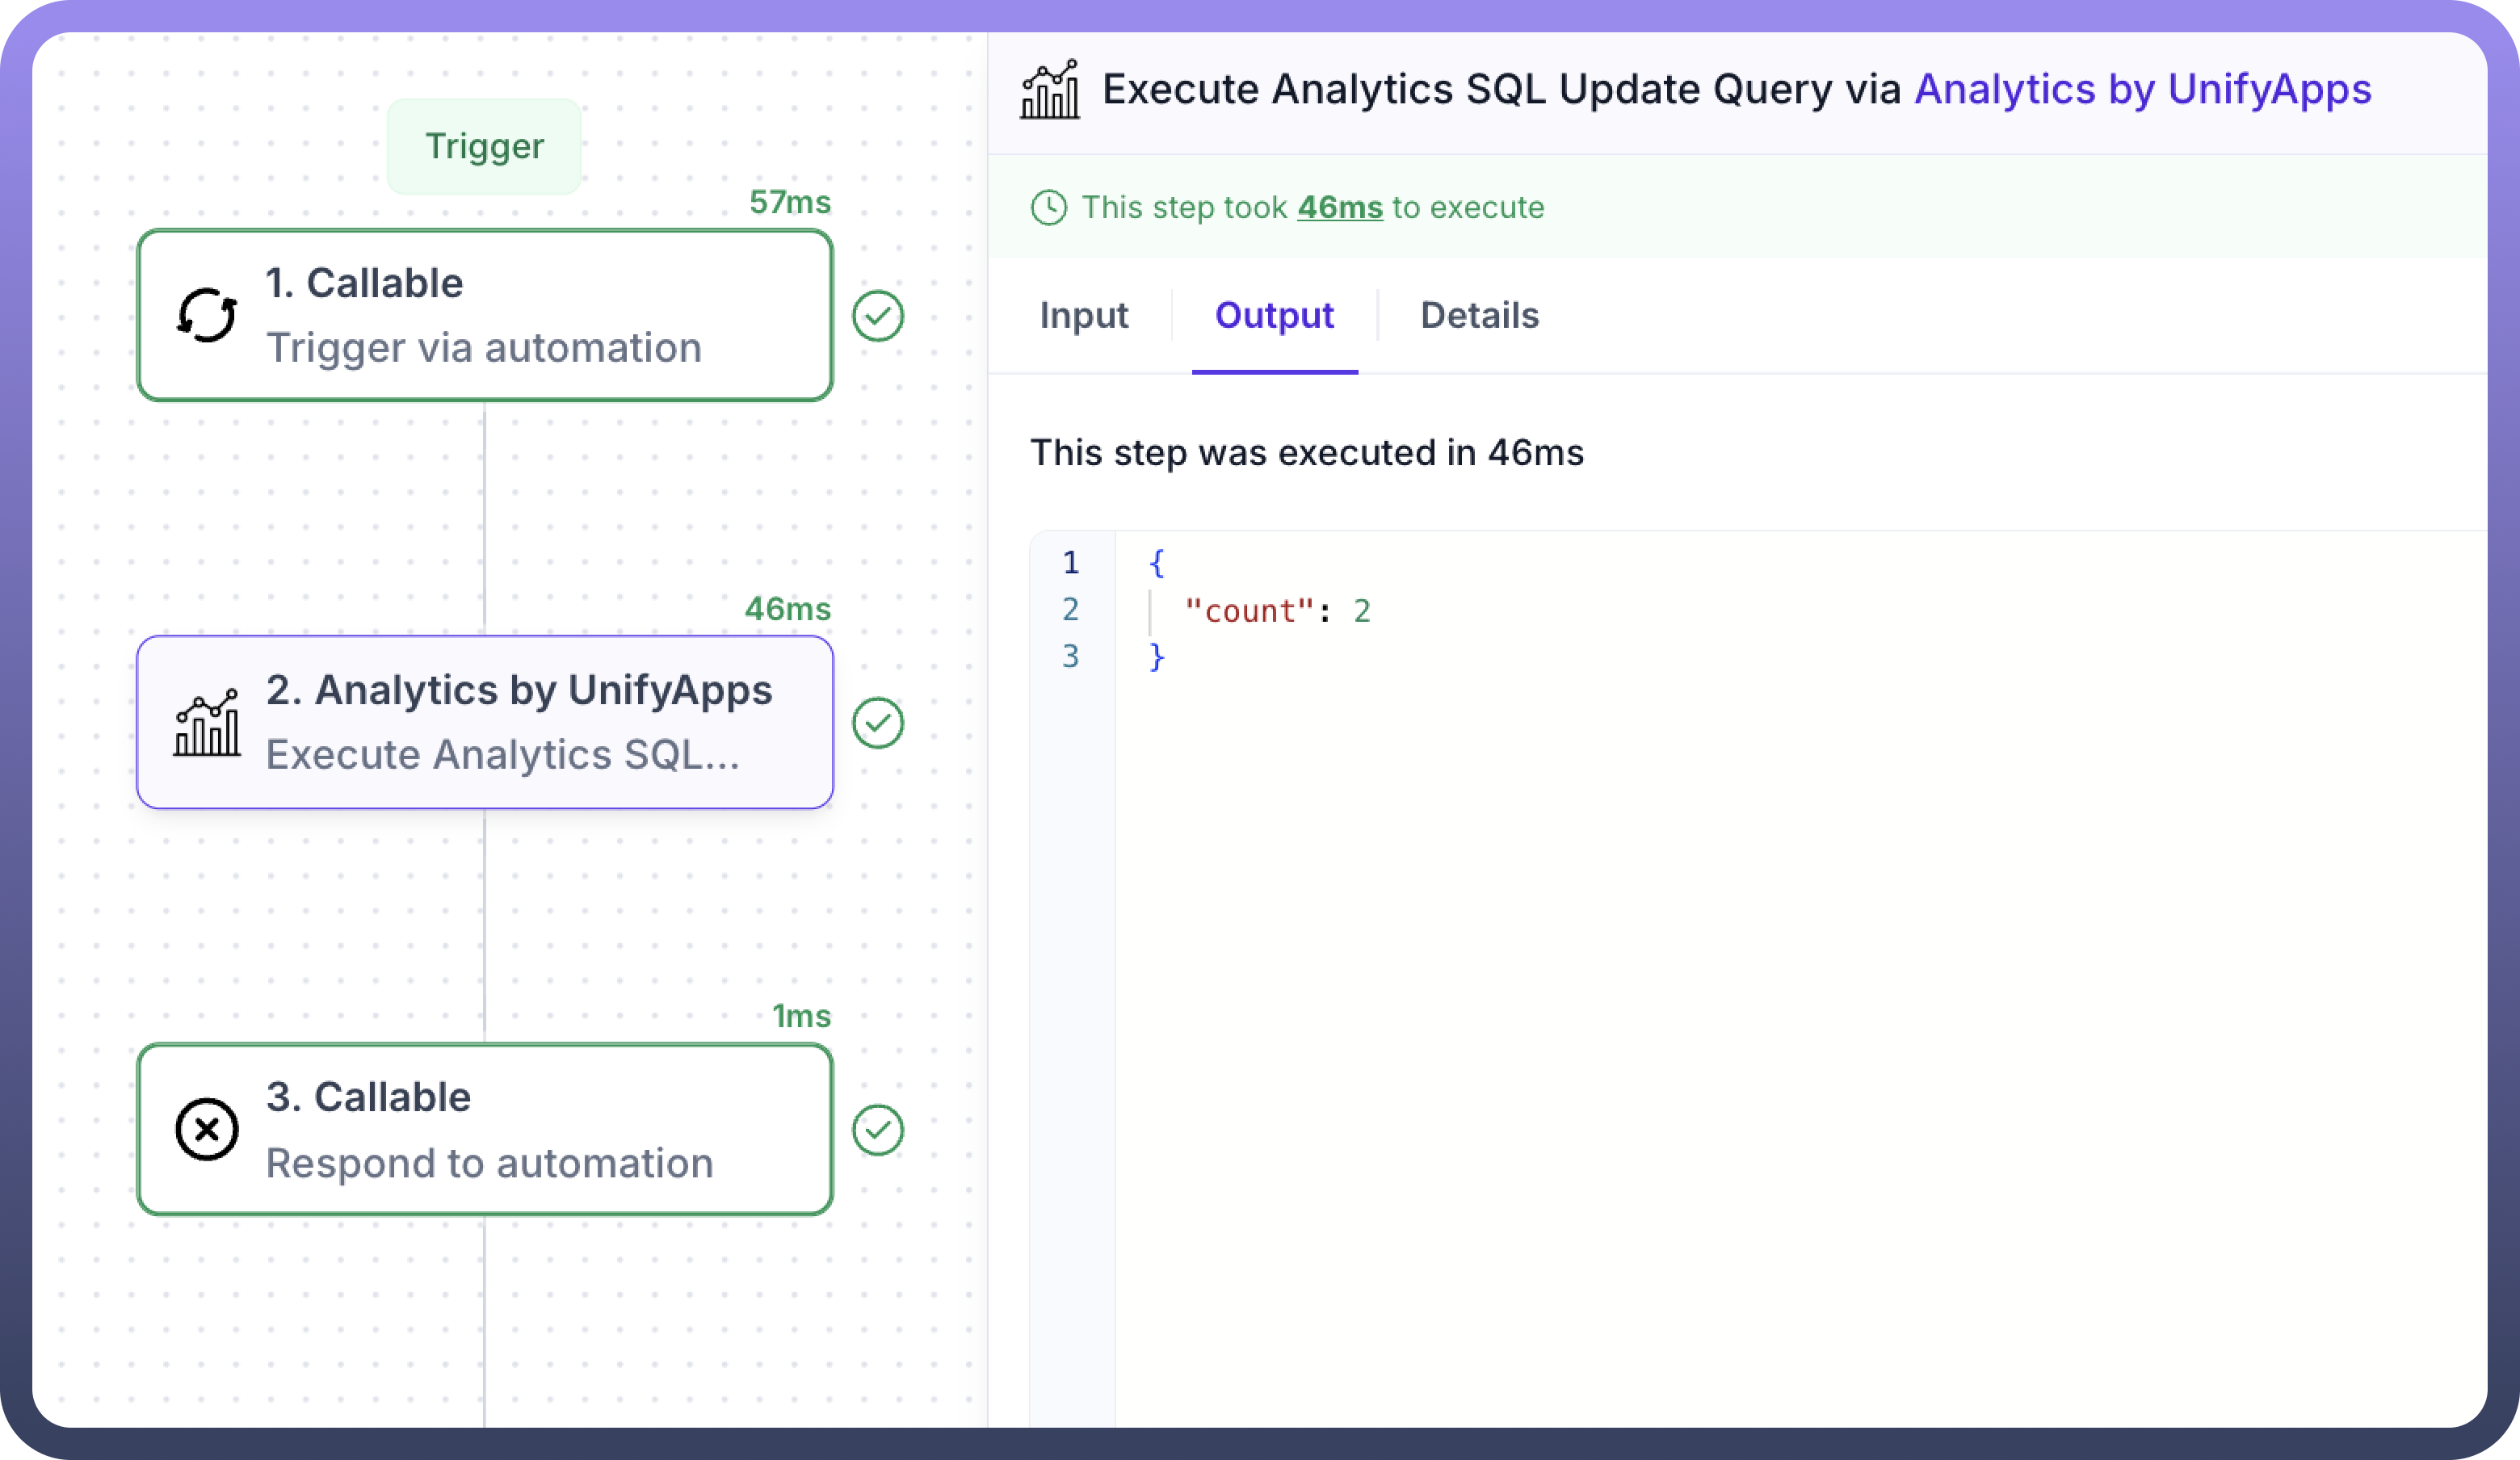Select the Output tab

point(1274,316)
